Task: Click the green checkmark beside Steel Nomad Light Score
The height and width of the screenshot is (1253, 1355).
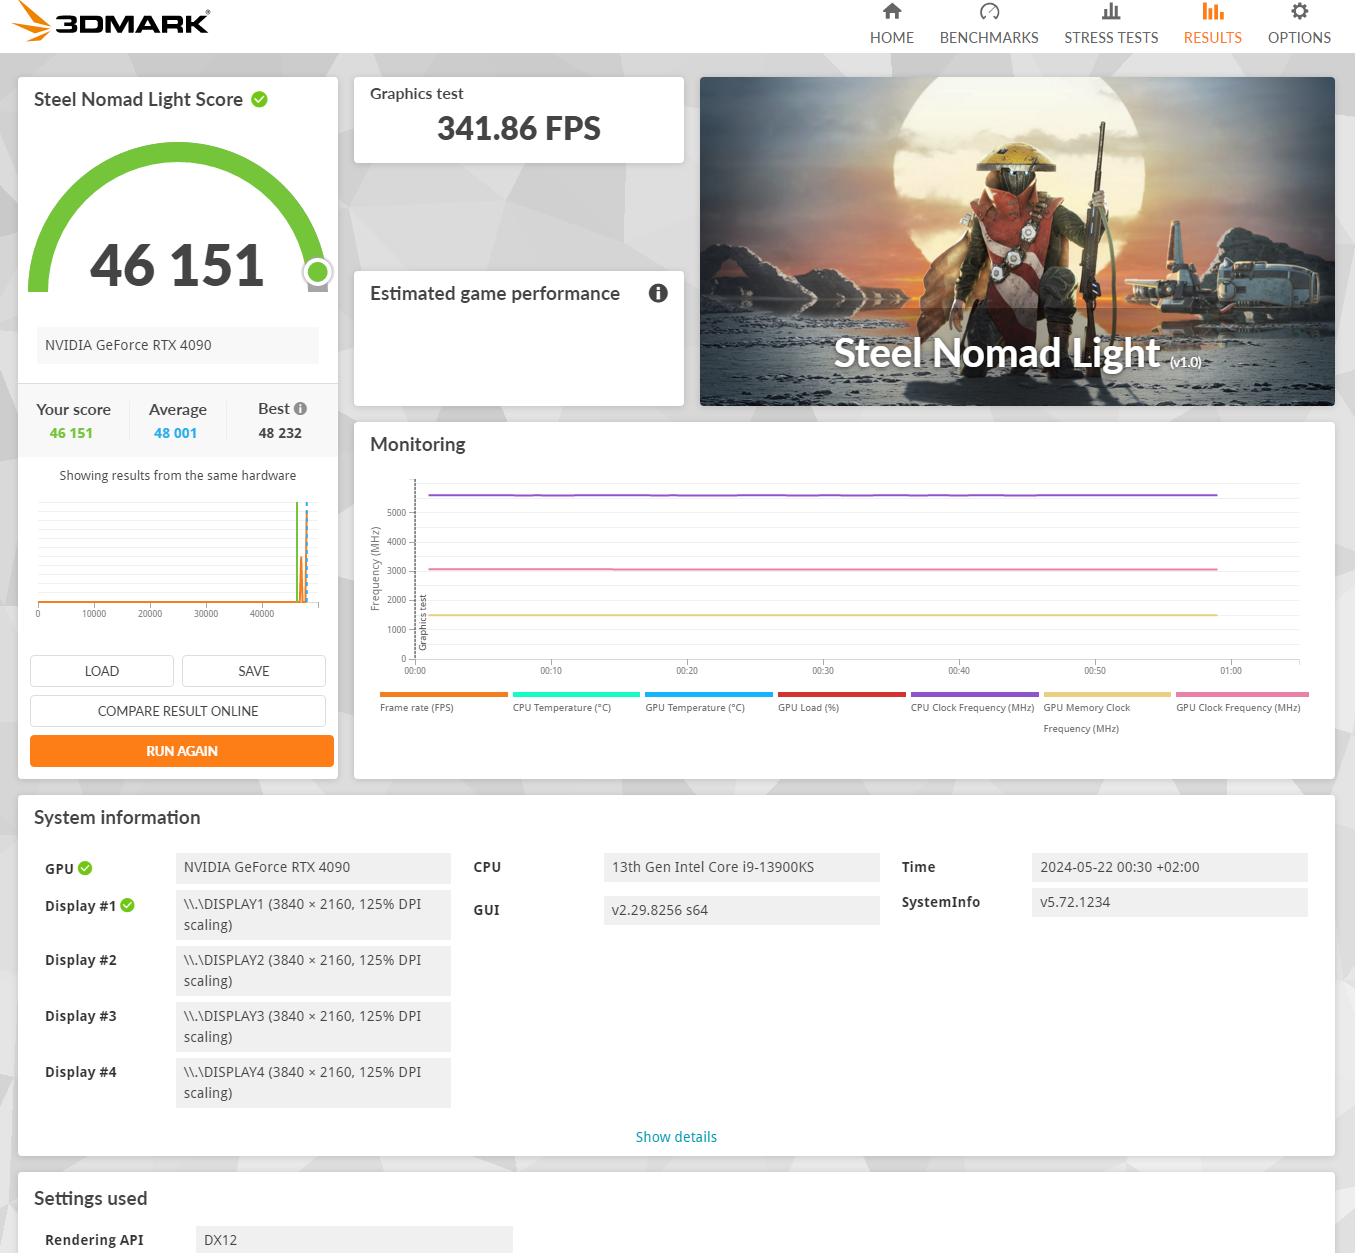Action: (x=259, y=99)
